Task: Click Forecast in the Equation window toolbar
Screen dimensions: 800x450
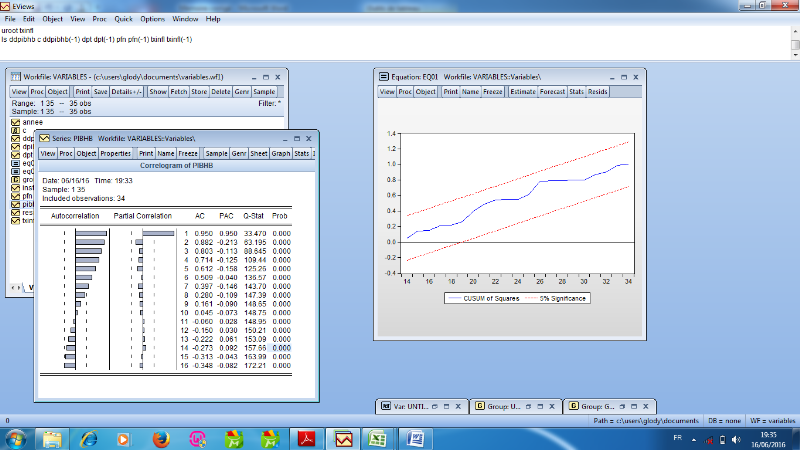Action: (552, 92)
